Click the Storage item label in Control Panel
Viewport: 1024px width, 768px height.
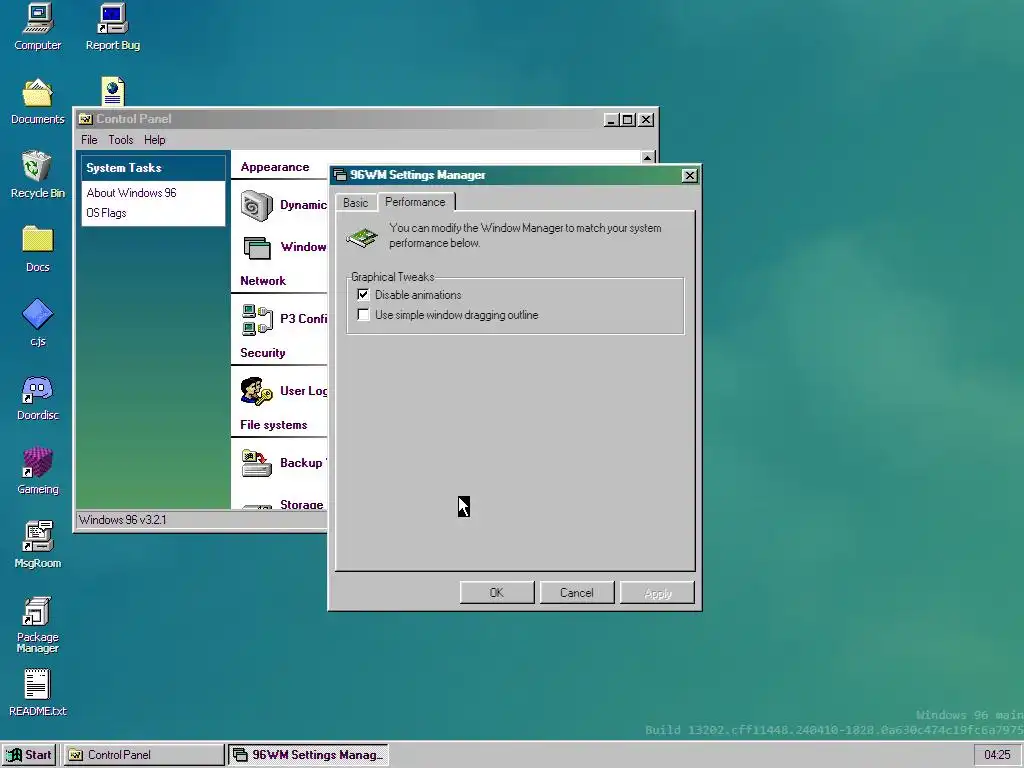pos(302,504)
